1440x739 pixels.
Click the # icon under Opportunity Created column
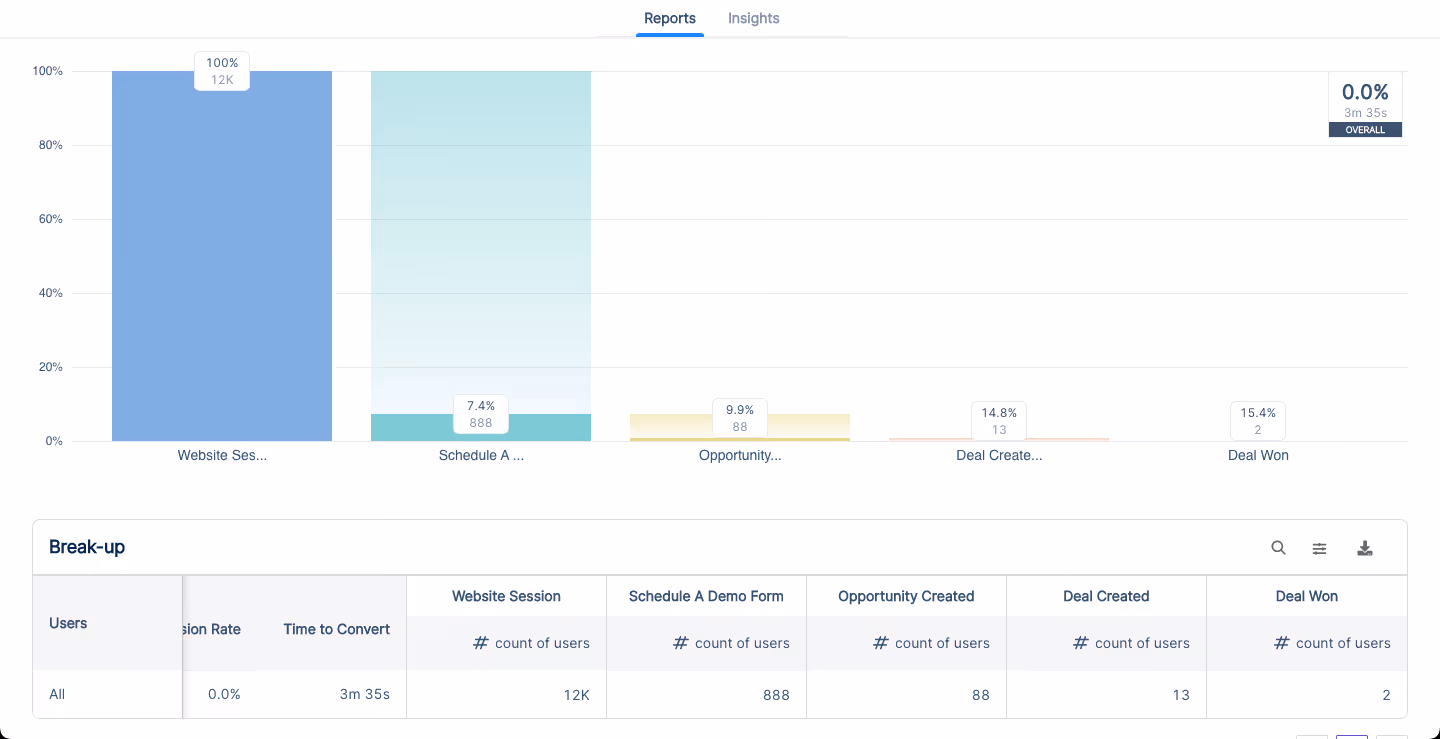pos(880,643)
